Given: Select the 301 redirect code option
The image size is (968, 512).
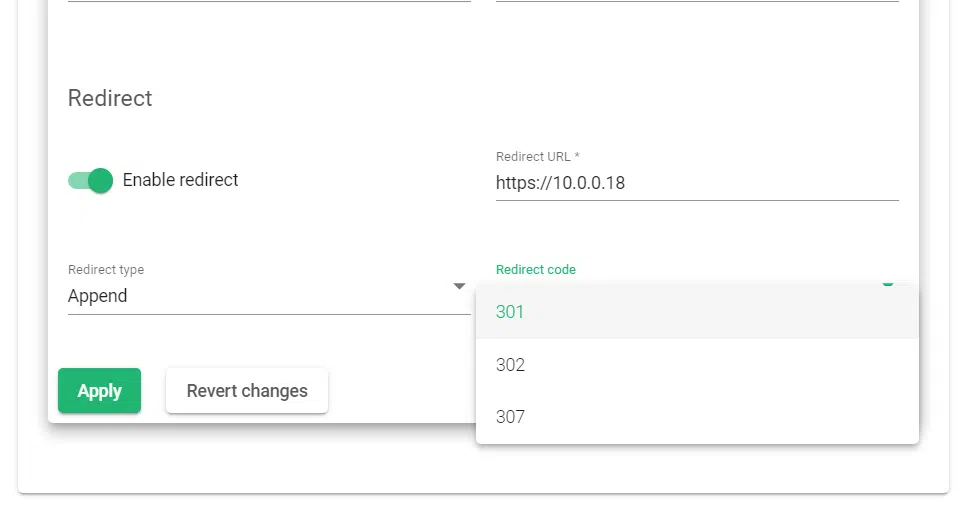Looking at the screenshot, I should point(696,312).
